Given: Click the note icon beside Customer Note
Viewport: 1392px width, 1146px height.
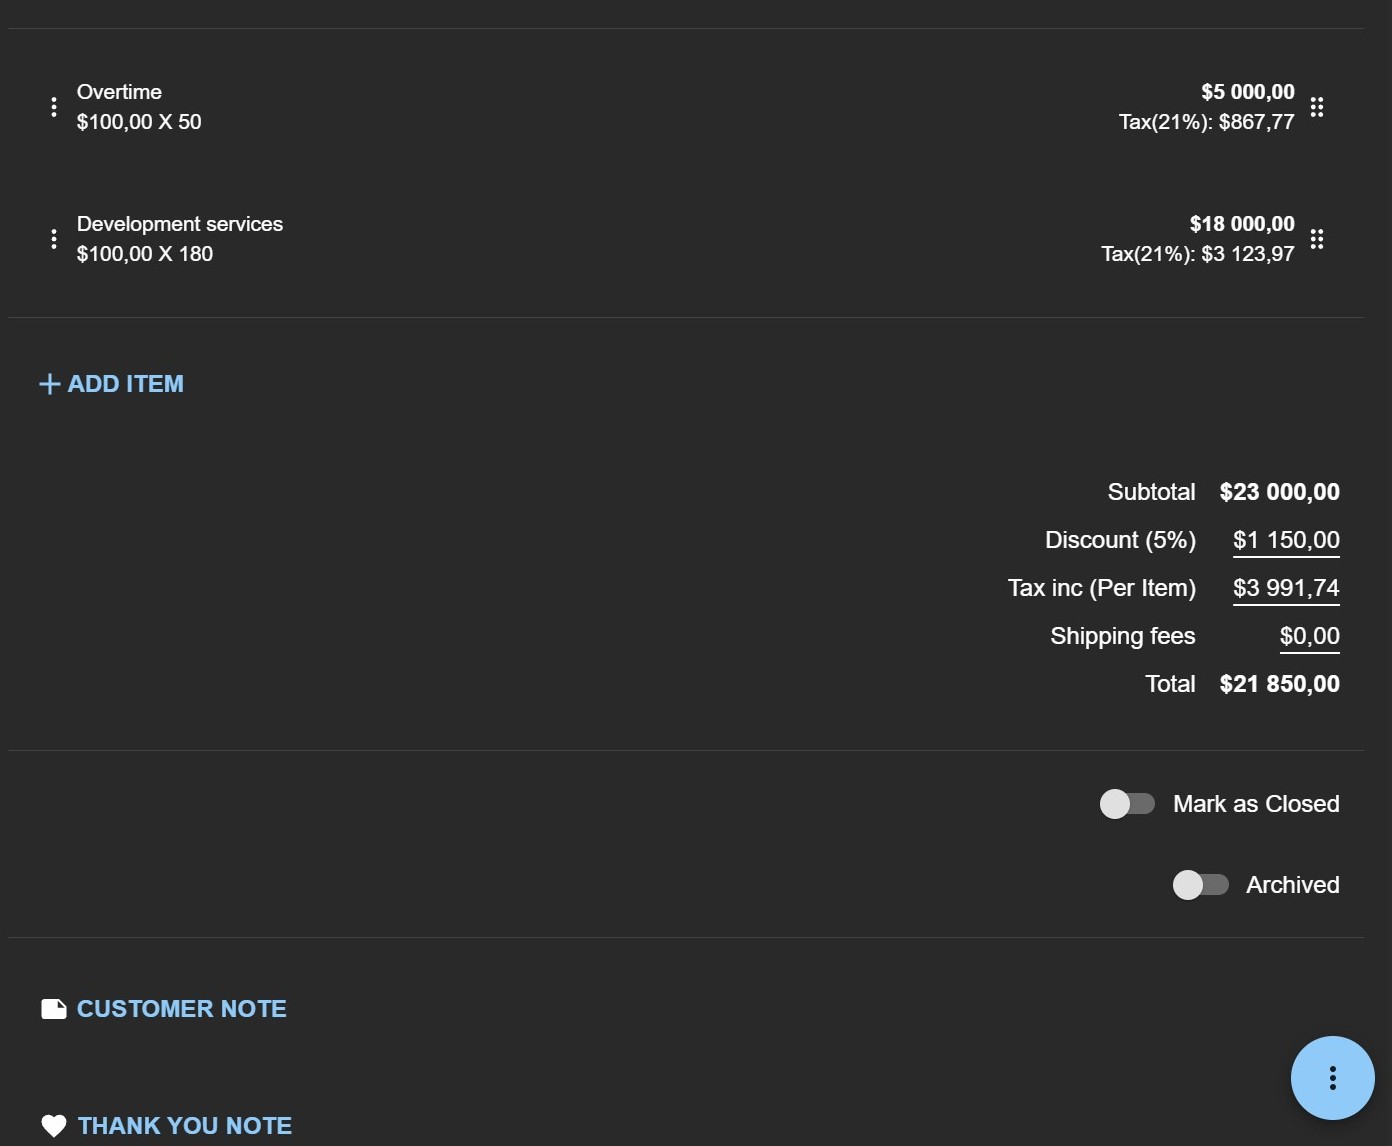Looking at the screenshot, I should (54, 1009).
